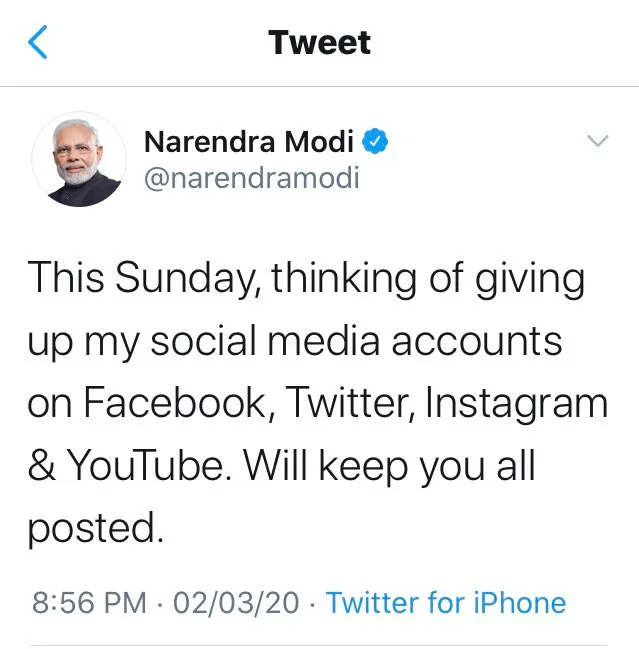Open the @narendramodi handle

[252, 178]
